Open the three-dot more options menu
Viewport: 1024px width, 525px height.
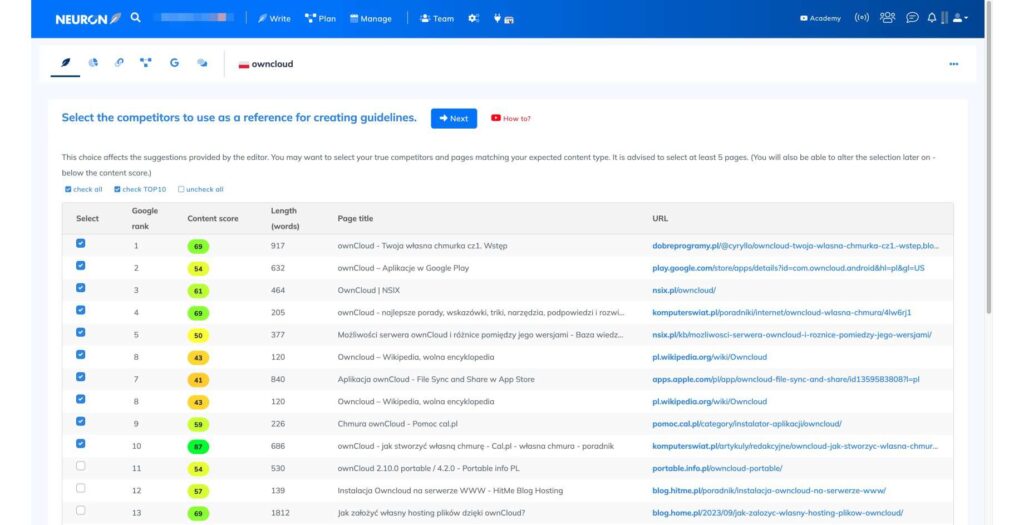click(953, 64)
